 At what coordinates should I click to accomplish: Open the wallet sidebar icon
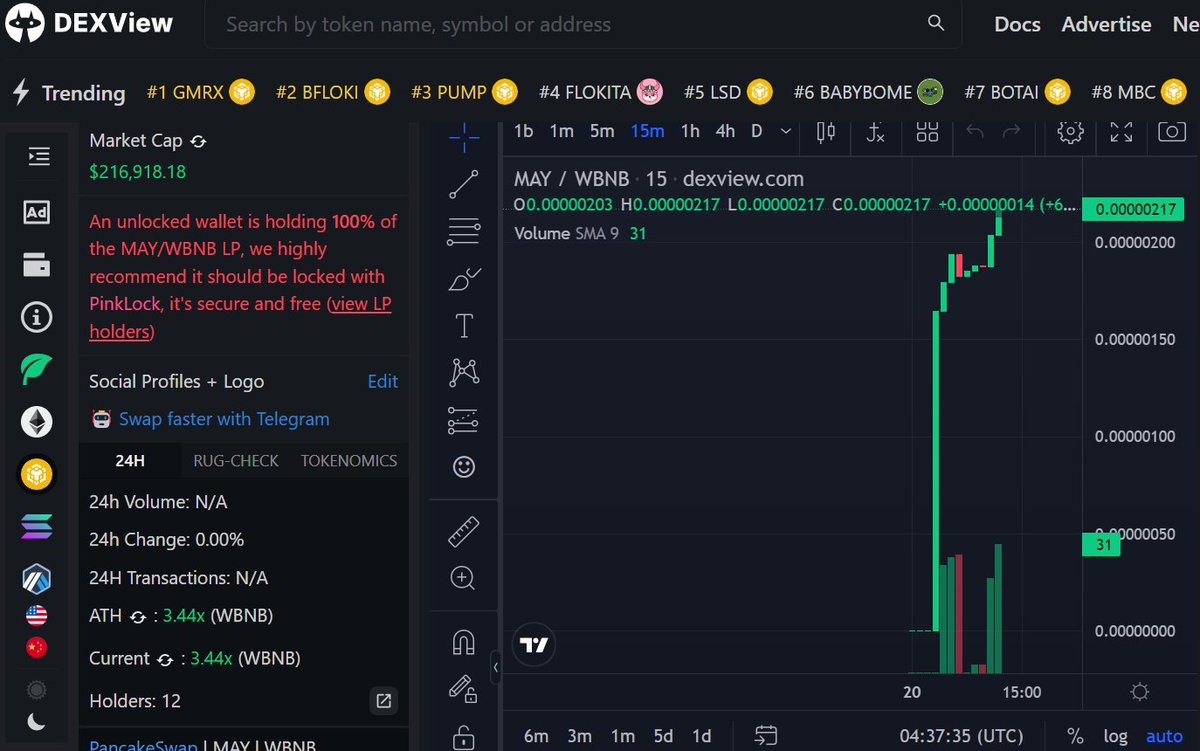click(x=37, y=265)
